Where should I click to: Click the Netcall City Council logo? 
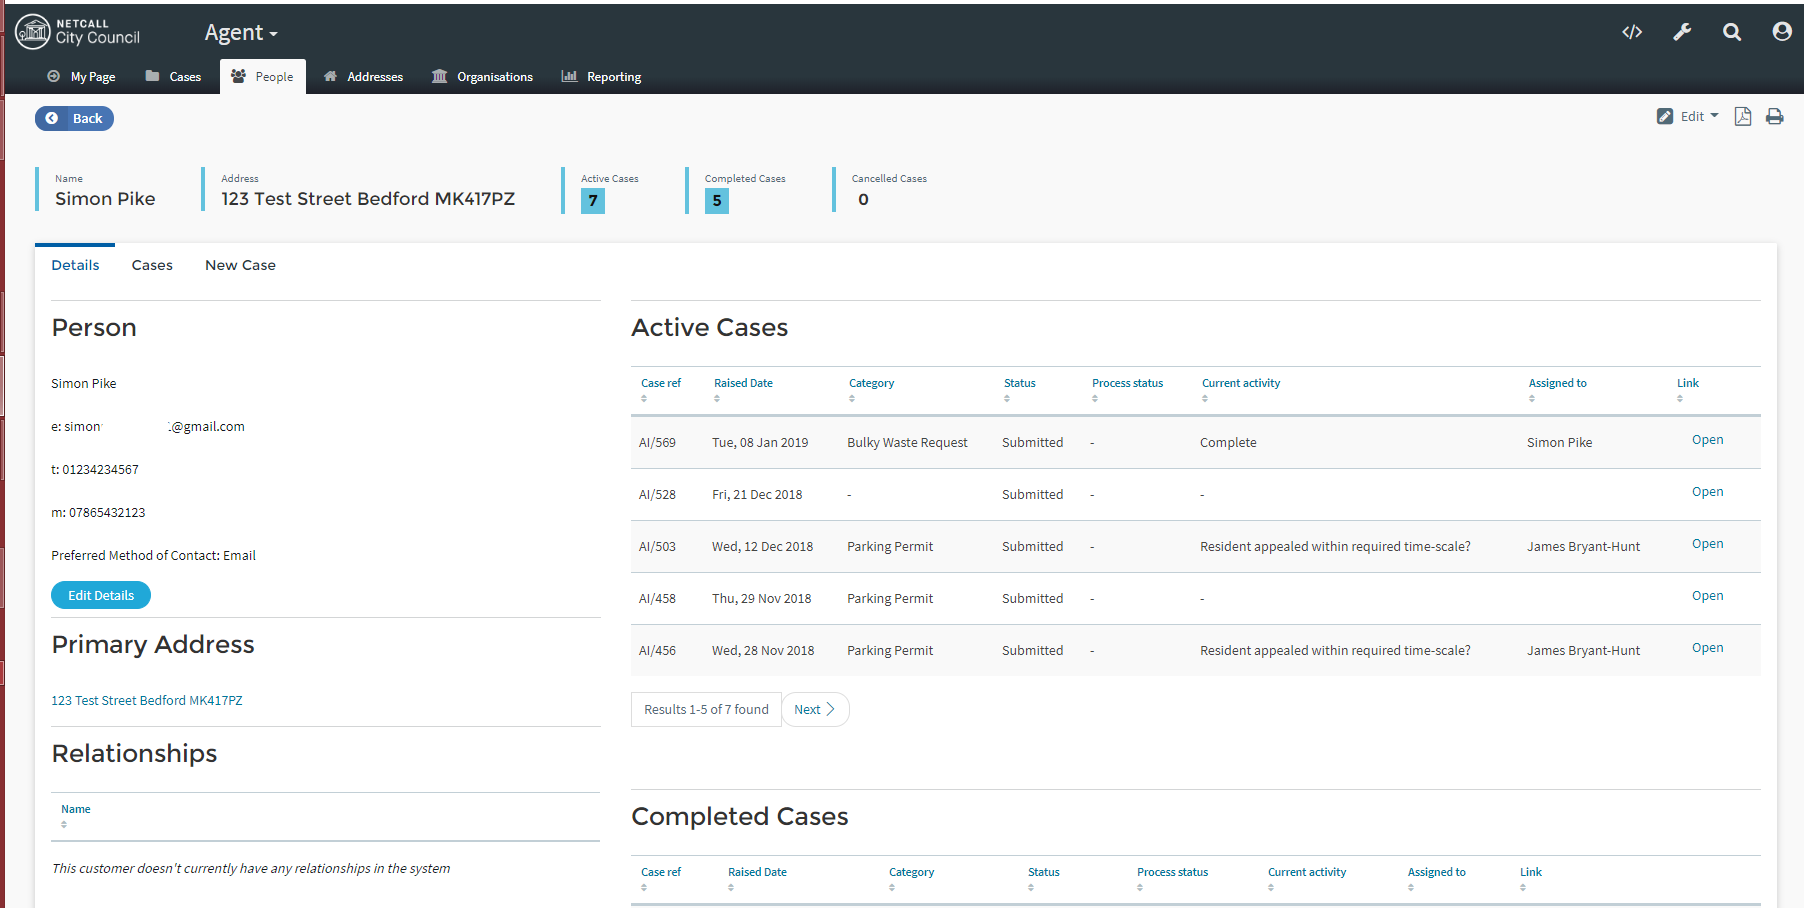[78, 32]
